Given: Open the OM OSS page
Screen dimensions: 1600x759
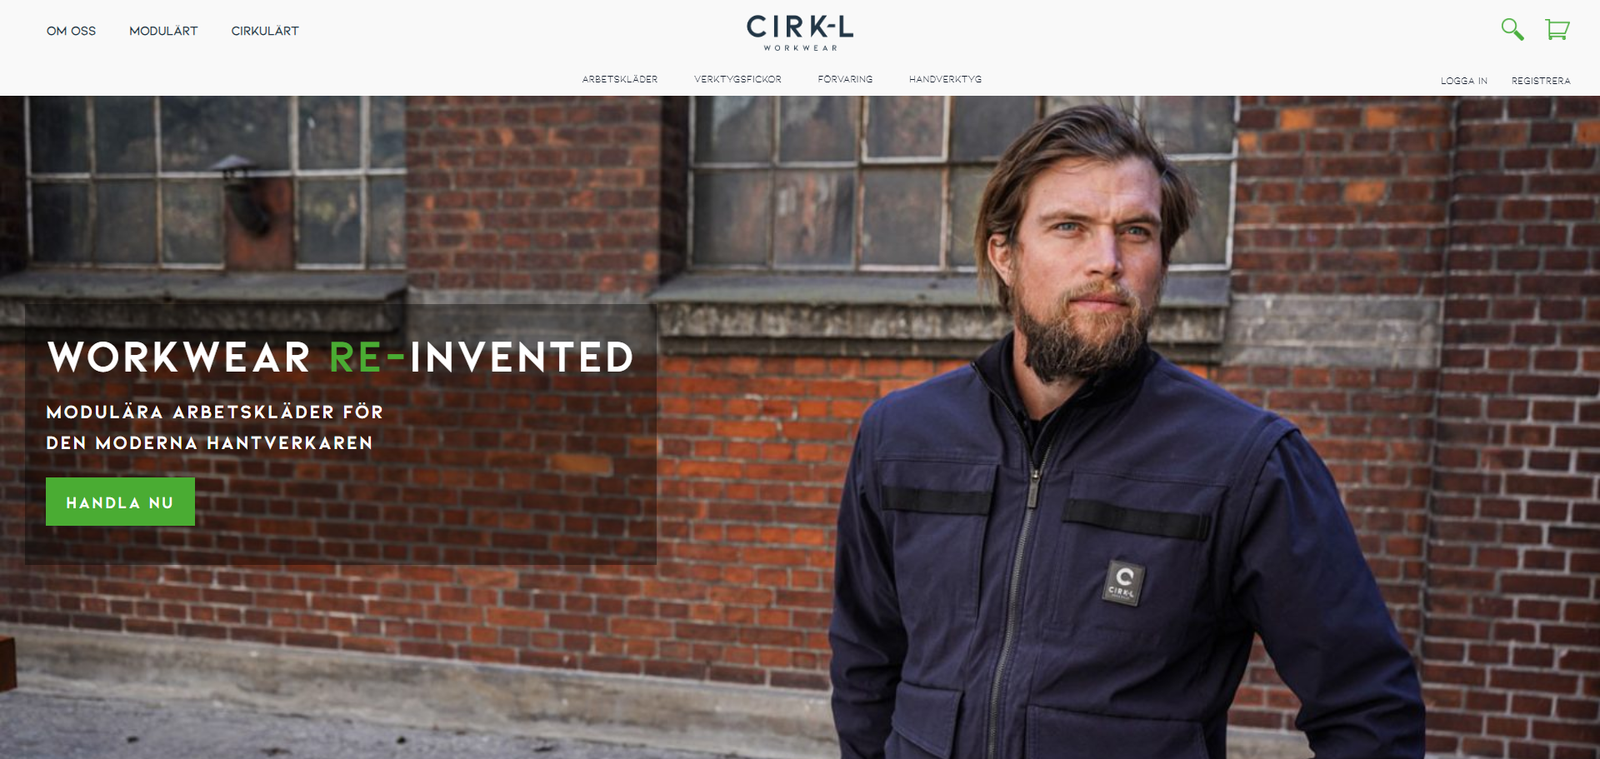Looking at the screenshot, I should click(x=71, y=31).
